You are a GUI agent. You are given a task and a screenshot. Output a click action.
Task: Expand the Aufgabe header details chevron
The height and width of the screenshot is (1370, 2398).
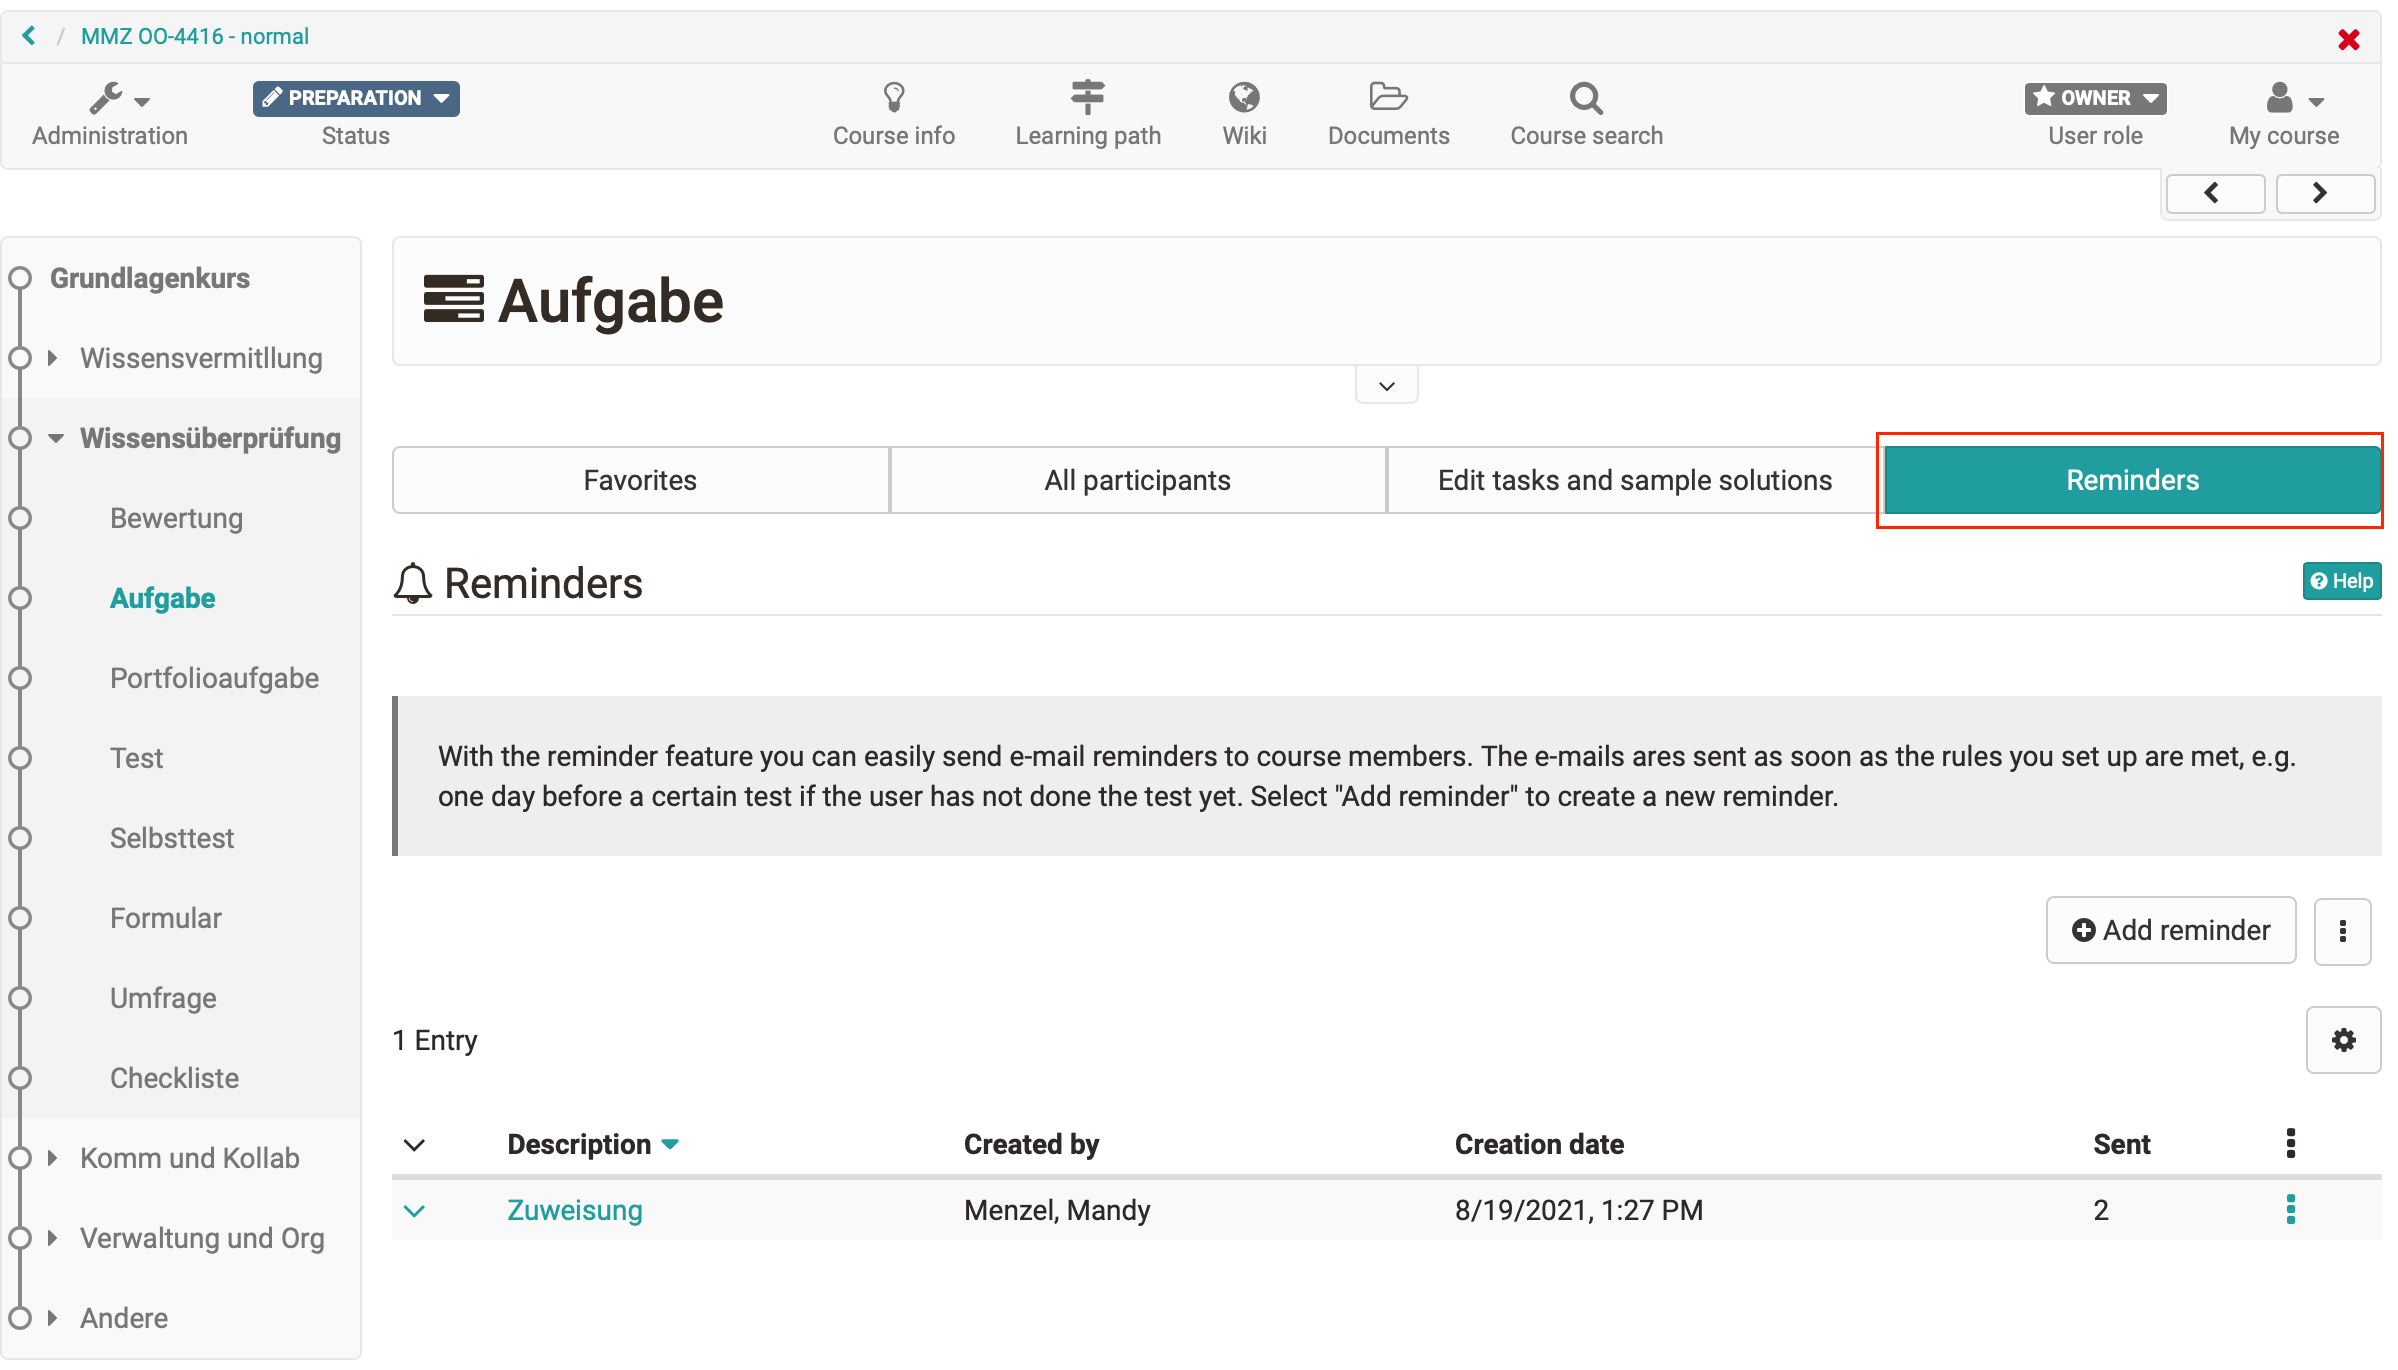[x=1386, y=386]
